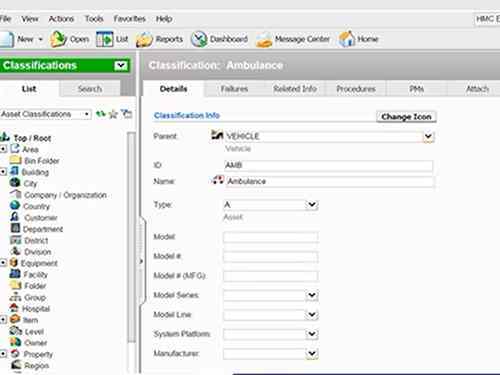
Task: Open the Reports toolbar item
Action: (x=159, y=39)
